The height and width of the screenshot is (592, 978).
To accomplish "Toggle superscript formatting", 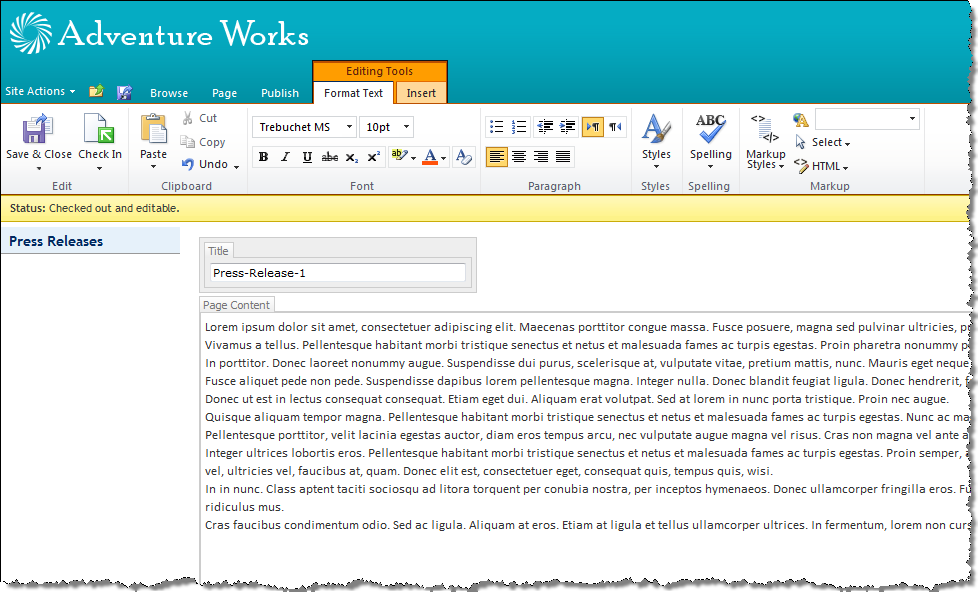I will [373, 157].
